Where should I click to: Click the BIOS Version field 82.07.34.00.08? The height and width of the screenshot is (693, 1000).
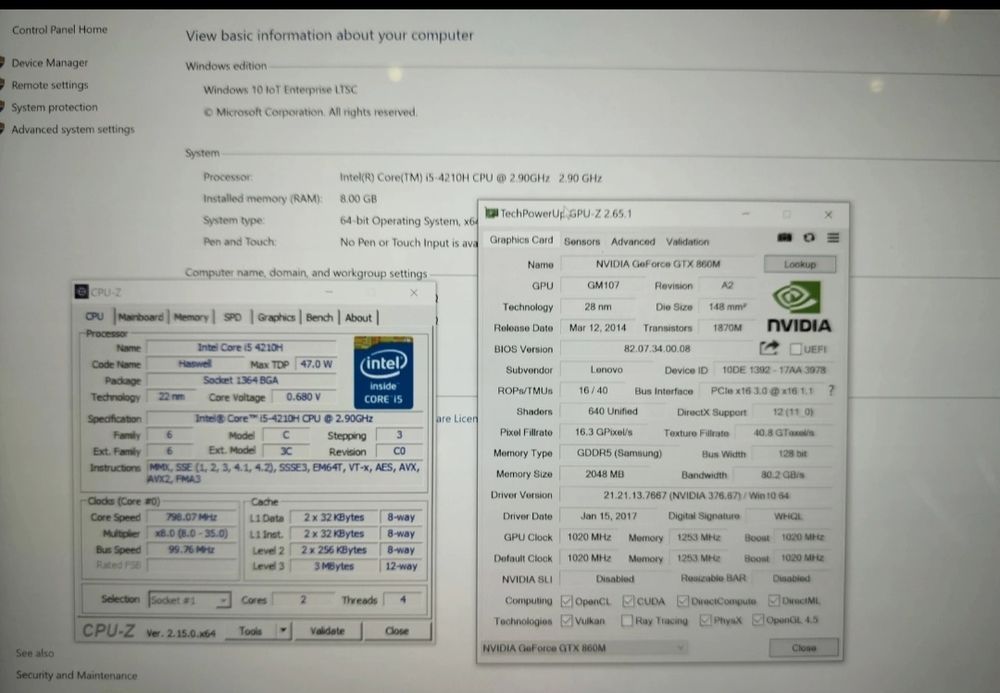pyautogui.click(x=657, y=349)
